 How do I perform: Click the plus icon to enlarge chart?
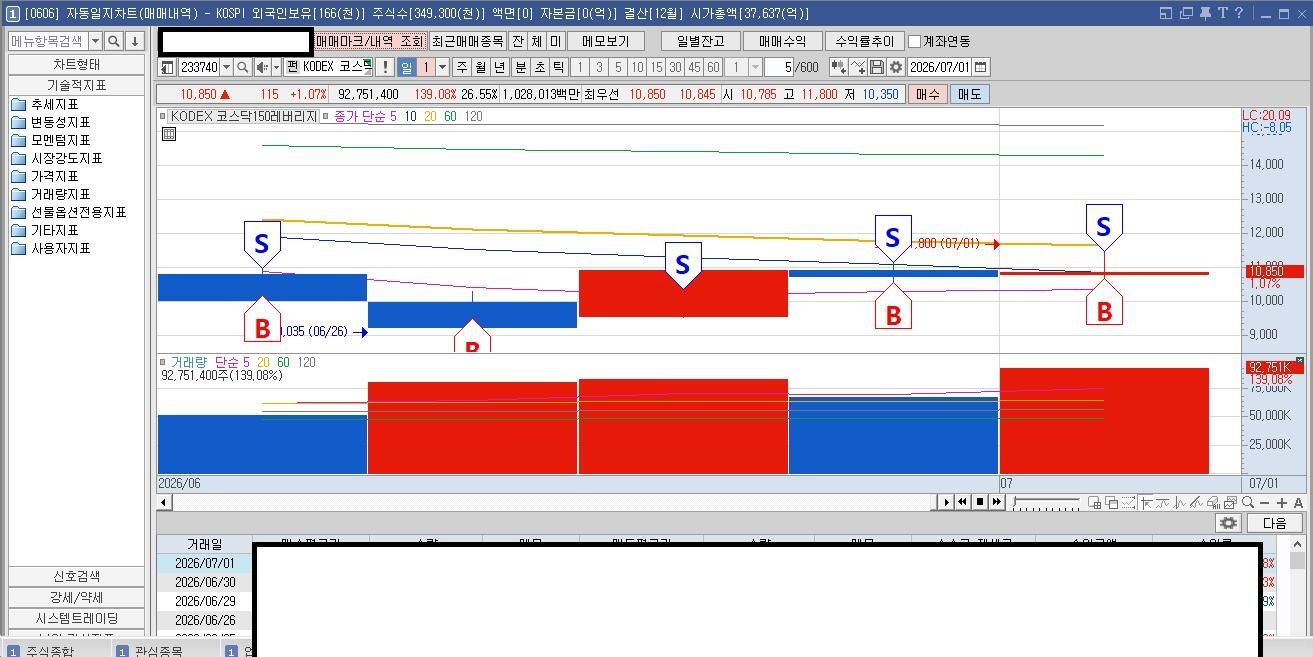[x=1282, y=502]
